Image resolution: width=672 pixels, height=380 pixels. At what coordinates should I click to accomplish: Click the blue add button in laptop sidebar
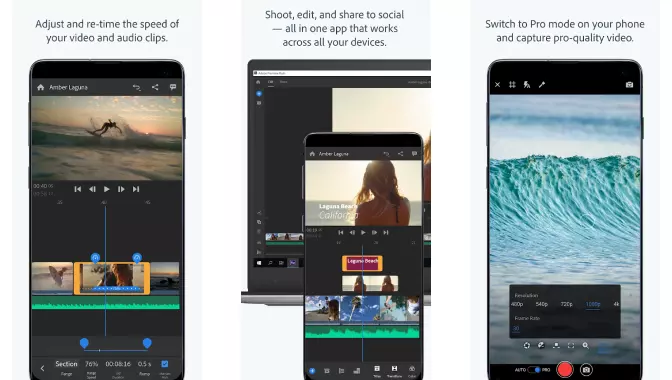point(259,93)
